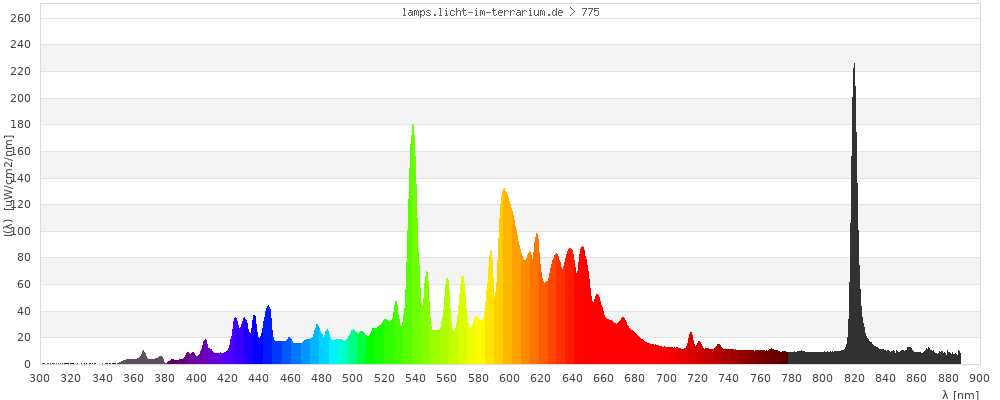The height and width of the screenshot is (400, 1000).
Task: Click the blue peak tip near 446 nm
Action: 268,307
